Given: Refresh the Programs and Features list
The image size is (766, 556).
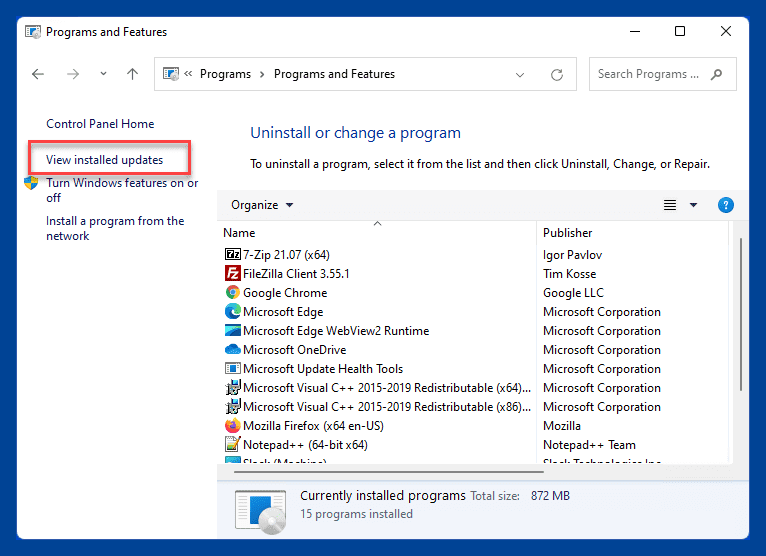Looking at the screenshot, I should tap(557, 75).
